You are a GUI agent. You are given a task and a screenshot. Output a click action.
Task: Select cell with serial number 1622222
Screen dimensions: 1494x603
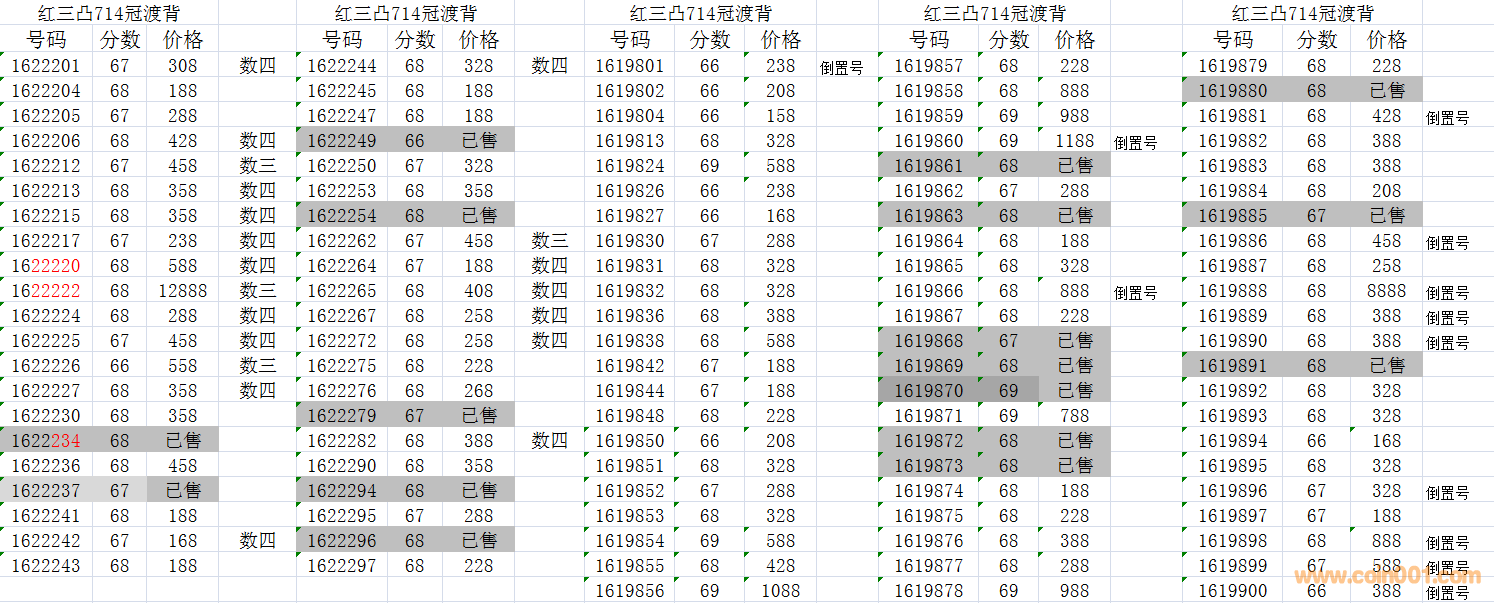coord(46,291)
